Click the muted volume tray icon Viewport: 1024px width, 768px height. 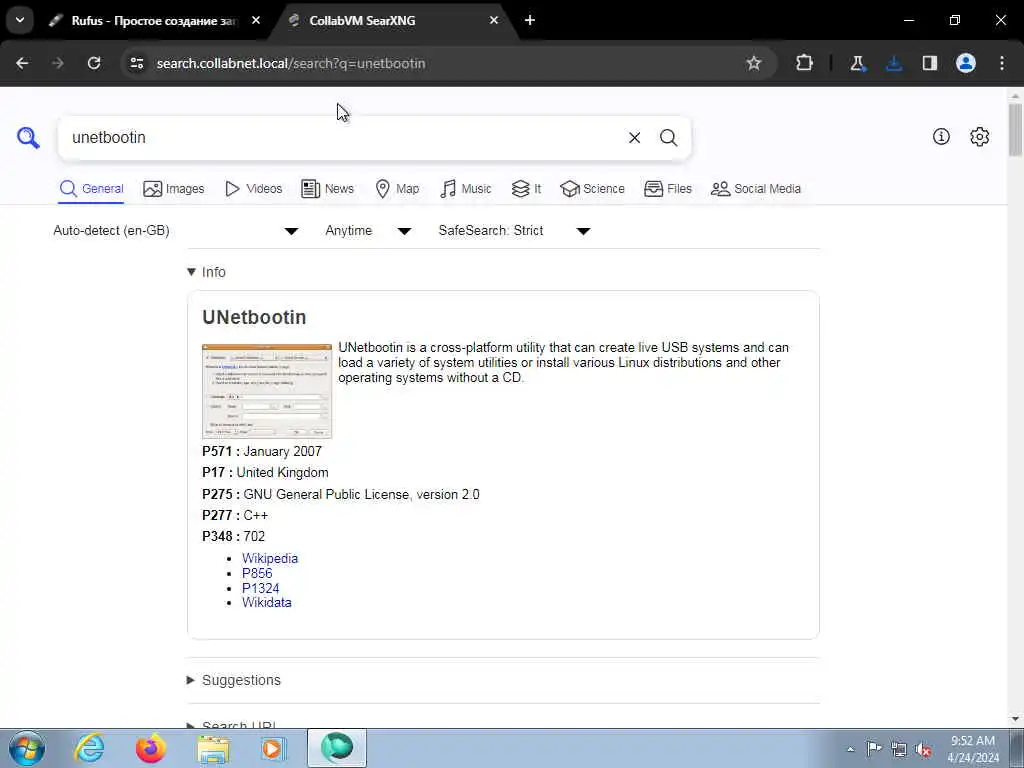923,750
